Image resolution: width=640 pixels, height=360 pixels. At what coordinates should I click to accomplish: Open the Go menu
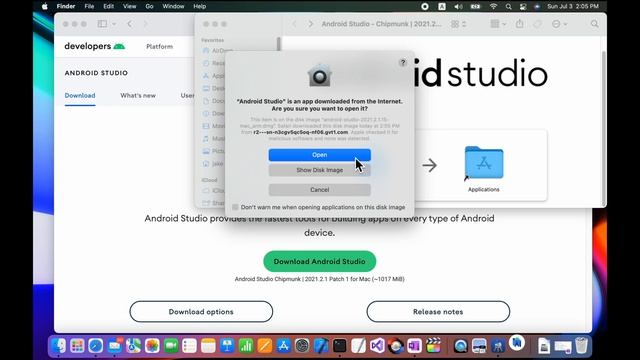tap(149, 6)
